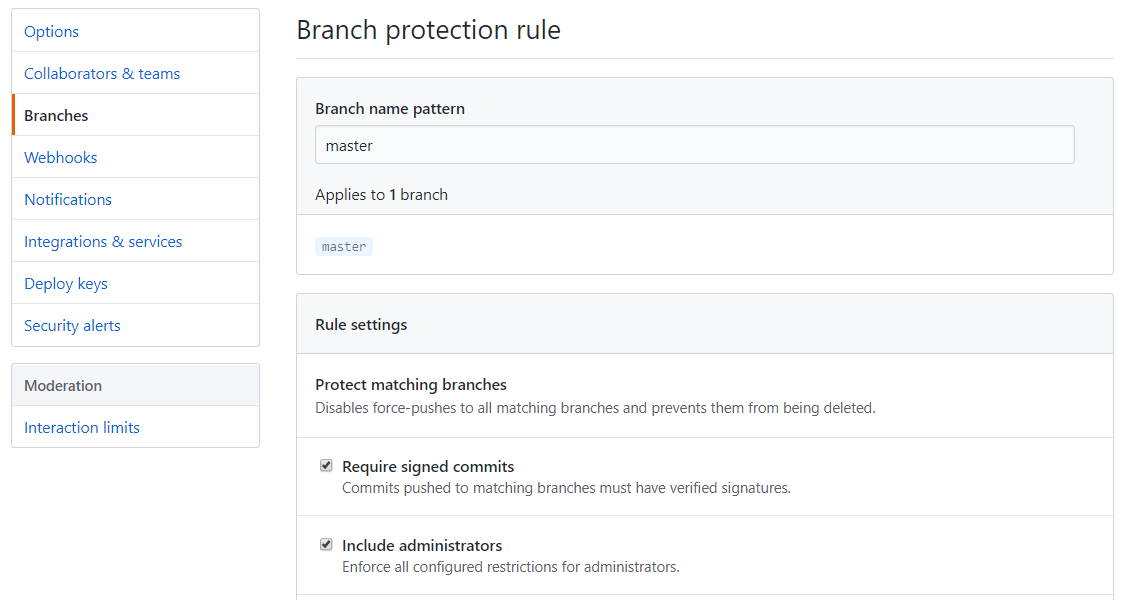This screenshot has width=1121, height=600.
Task: Click the Rule settings header
Action: pos(361,324)
